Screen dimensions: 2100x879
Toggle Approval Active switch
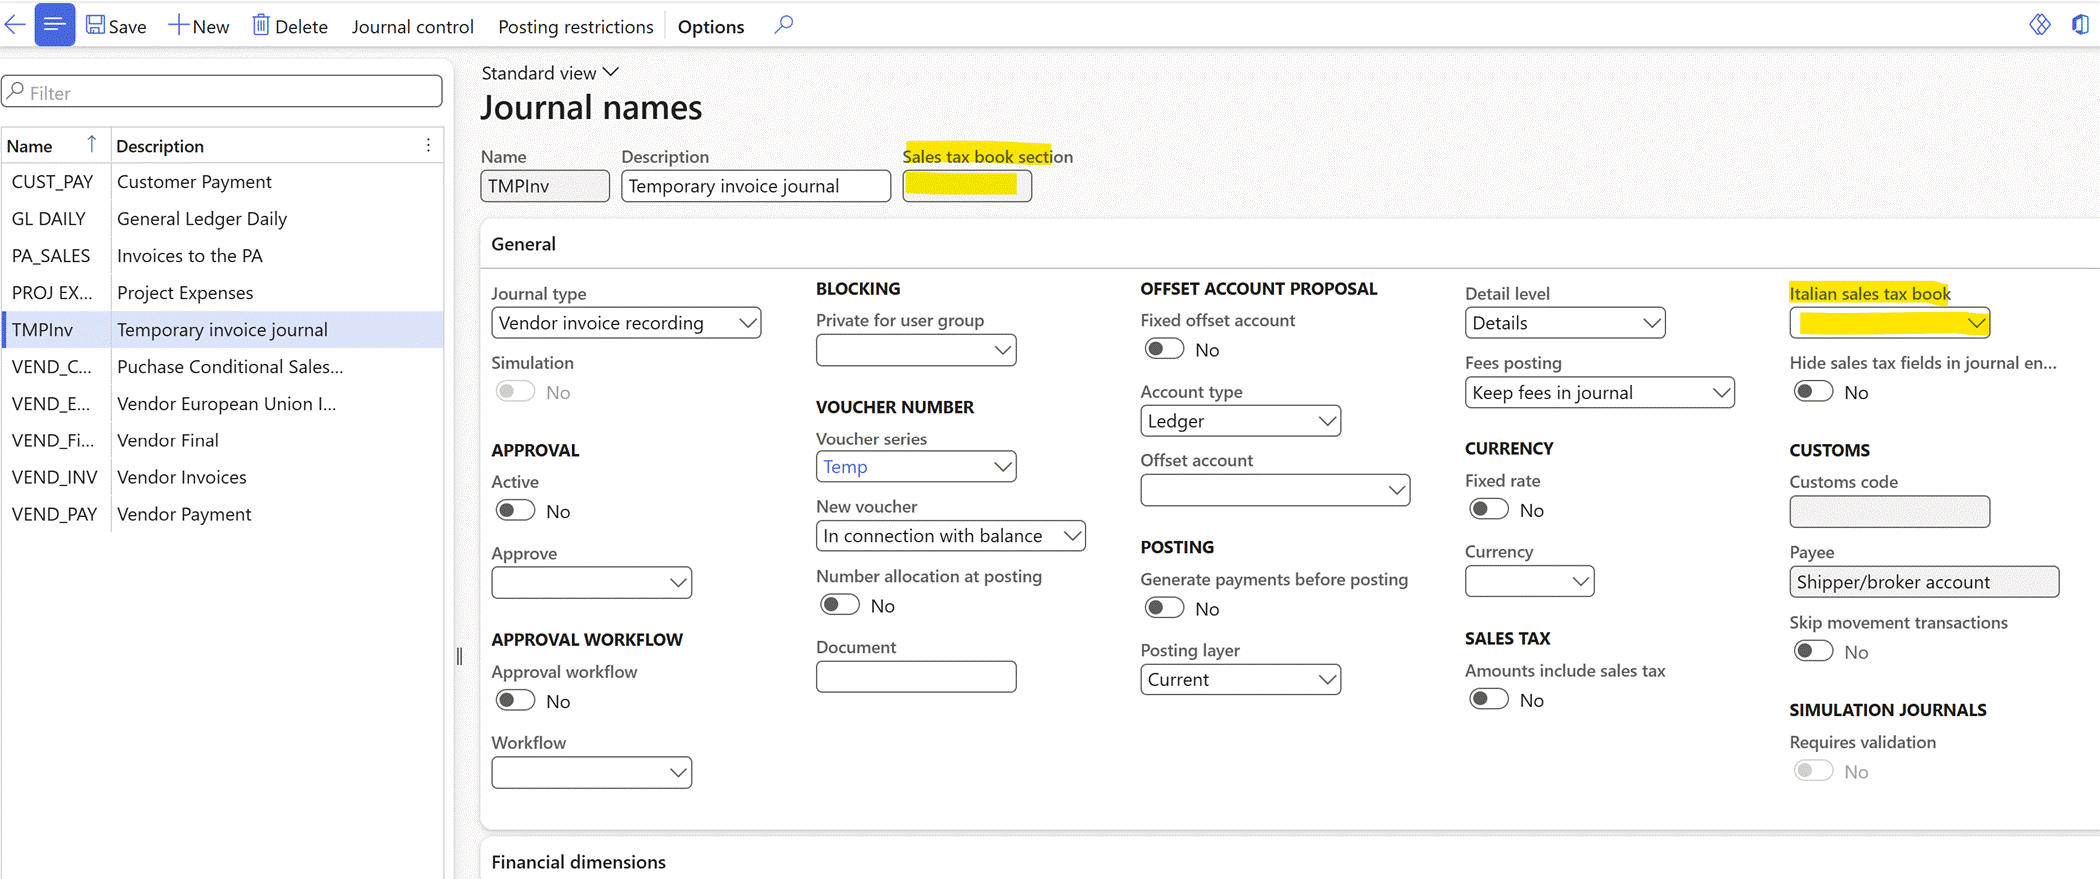pos(516,511)
